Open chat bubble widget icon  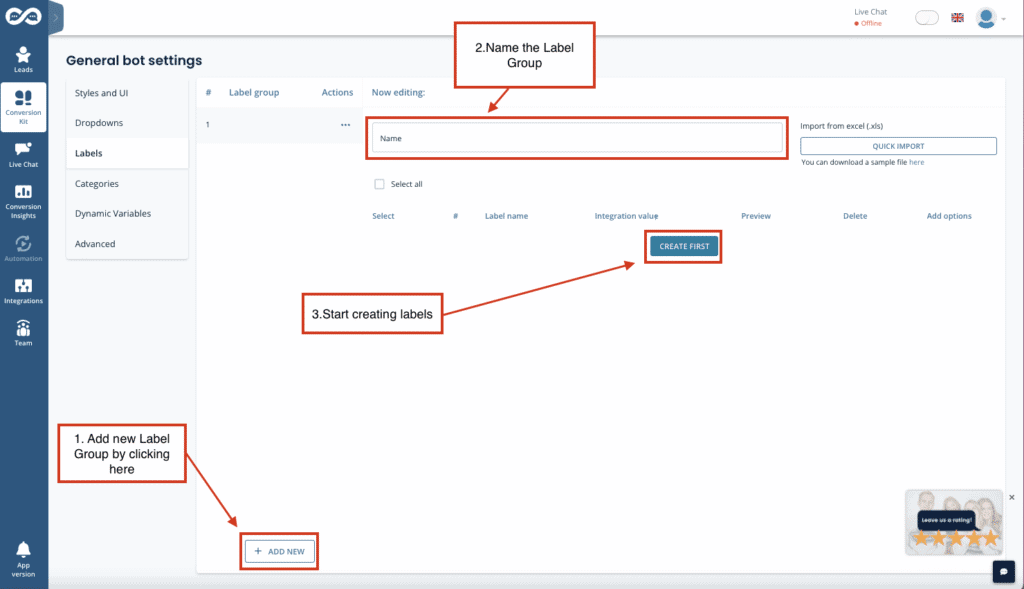click(x=1003, y=570)
